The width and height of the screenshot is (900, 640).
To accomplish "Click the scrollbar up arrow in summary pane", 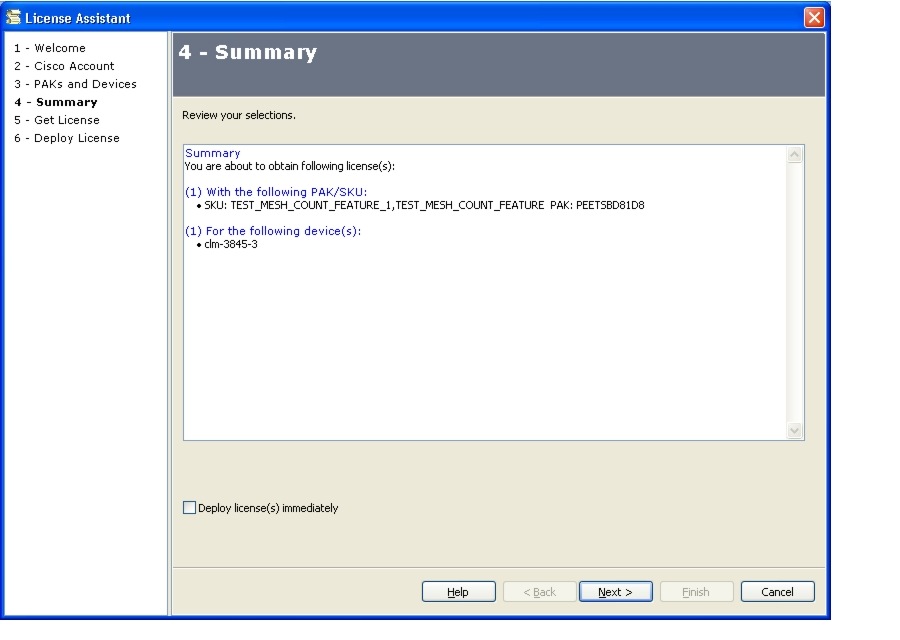I will [x=795, y=152].
